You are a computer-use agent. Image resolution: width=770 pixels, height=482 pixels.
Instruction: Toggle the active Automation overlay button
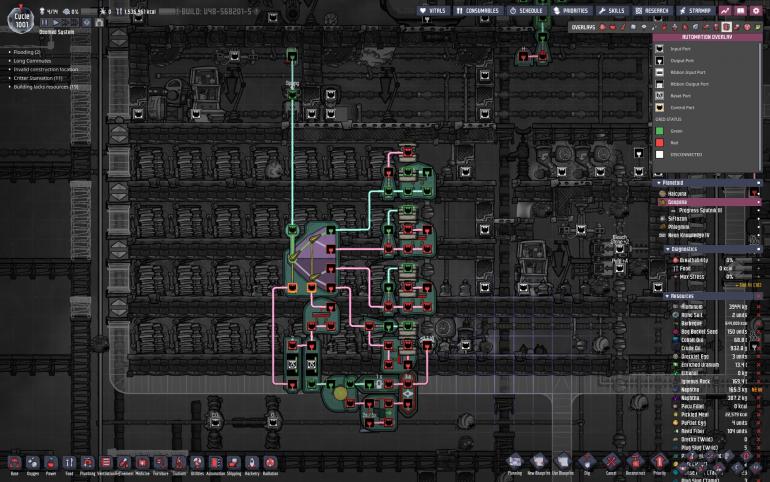(x=726, y=27)
